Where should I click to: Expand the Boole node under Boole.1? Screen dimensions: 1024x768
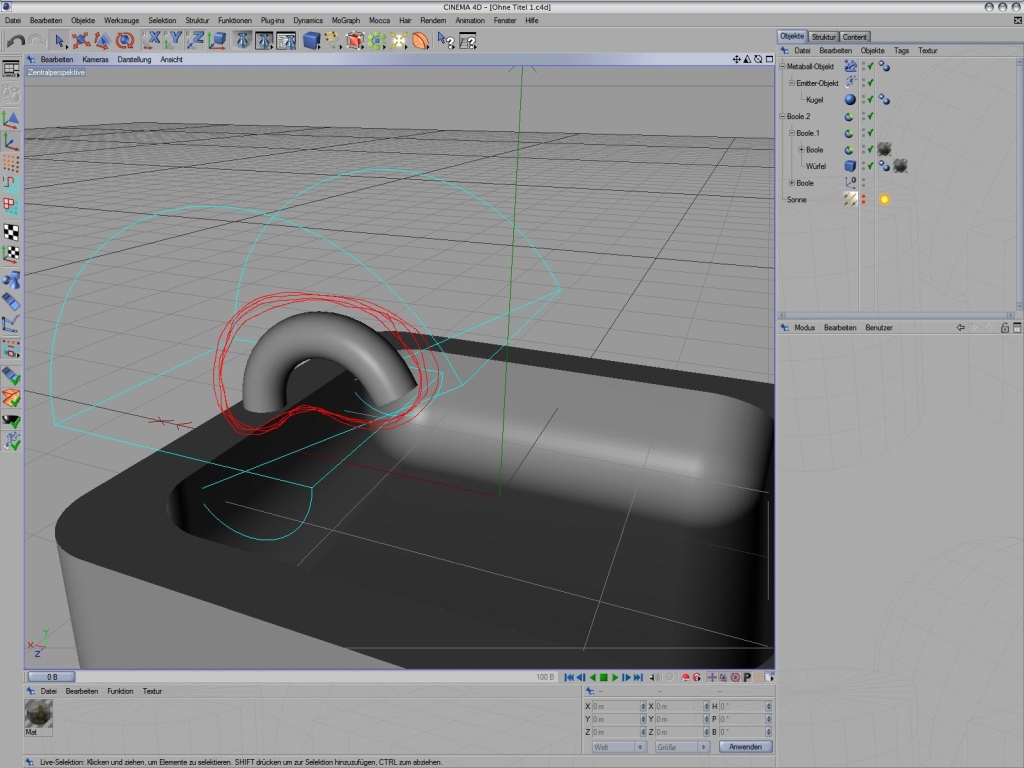(x=801, y=150)
